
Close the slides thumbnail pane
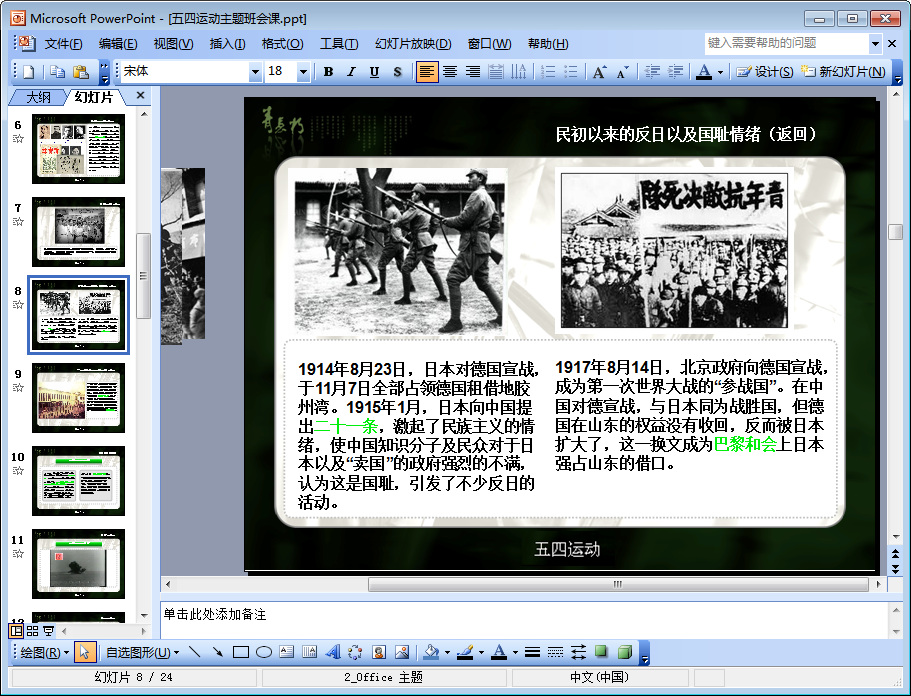140,95
